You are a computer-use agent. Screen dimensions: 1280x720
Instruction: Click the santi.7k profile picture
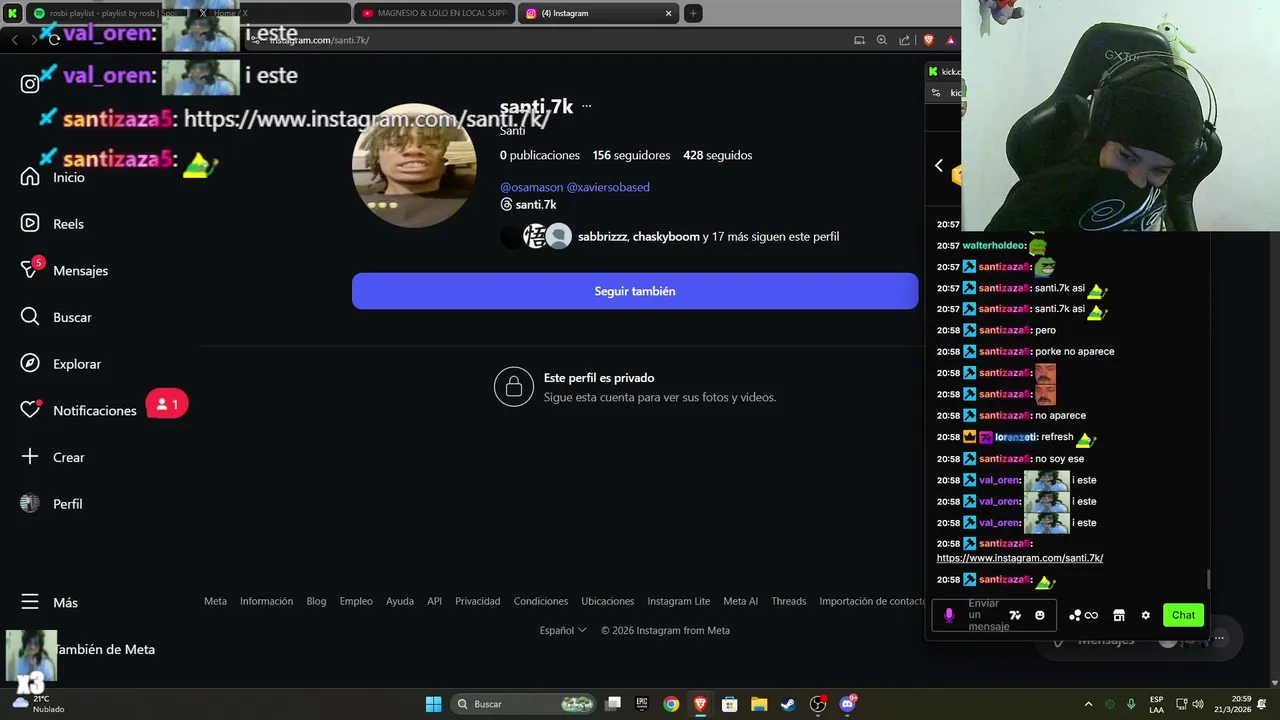(x=414, y=166)
